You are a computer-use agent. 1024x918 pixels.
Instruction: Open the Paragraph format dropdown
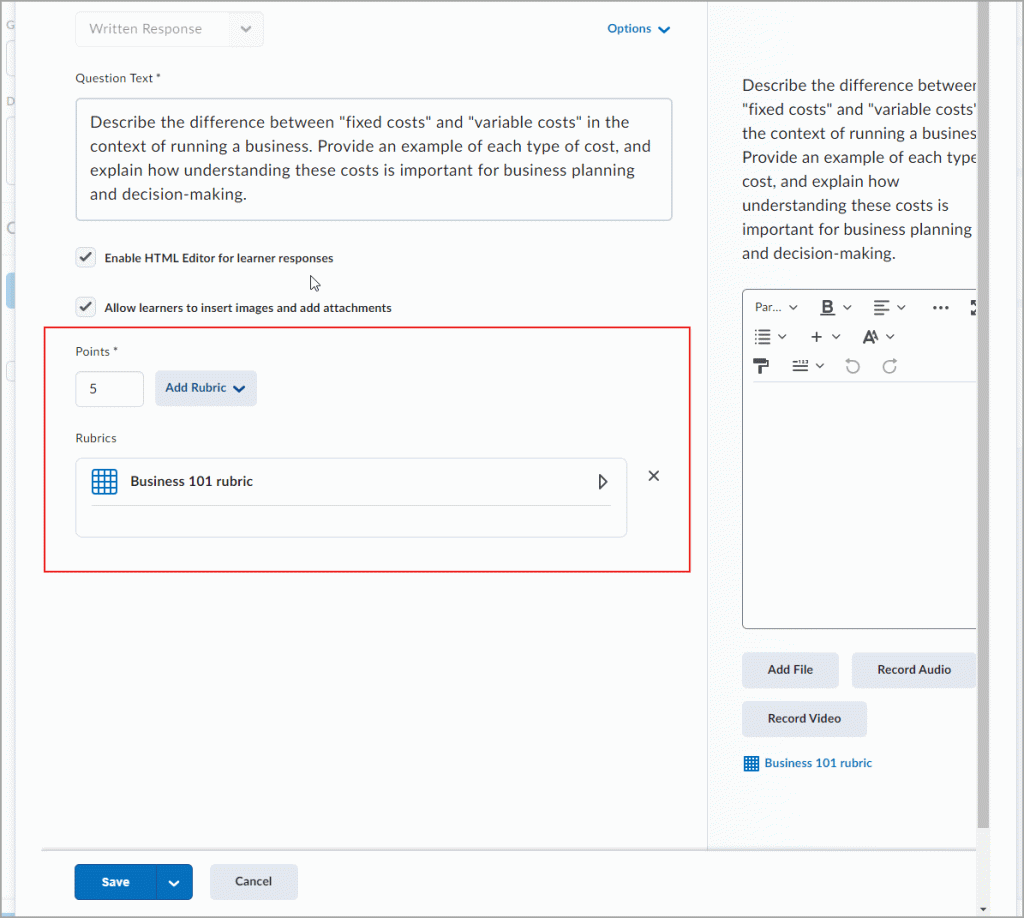tap(776, 307)
